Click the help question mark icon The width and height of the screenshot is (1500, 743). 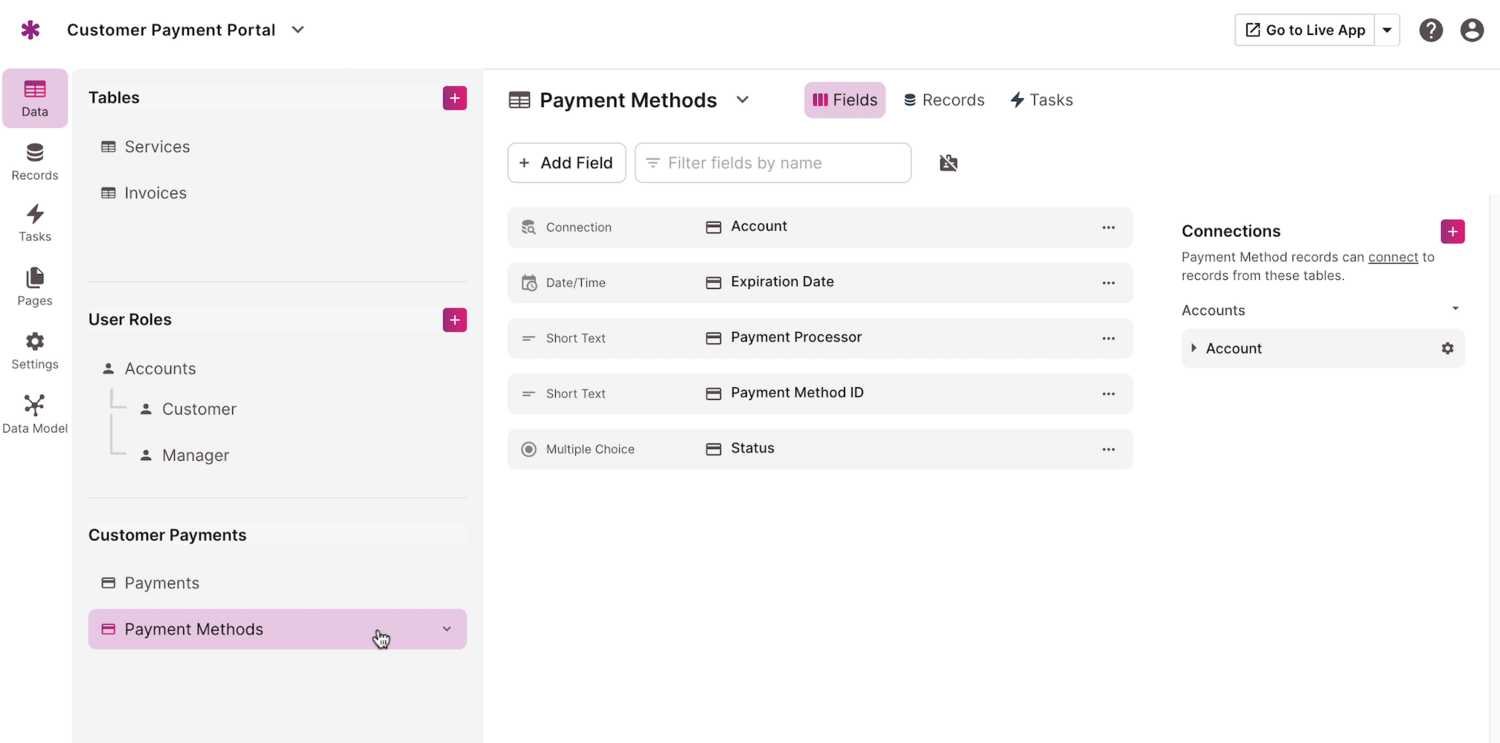[x=1431, y=30]
